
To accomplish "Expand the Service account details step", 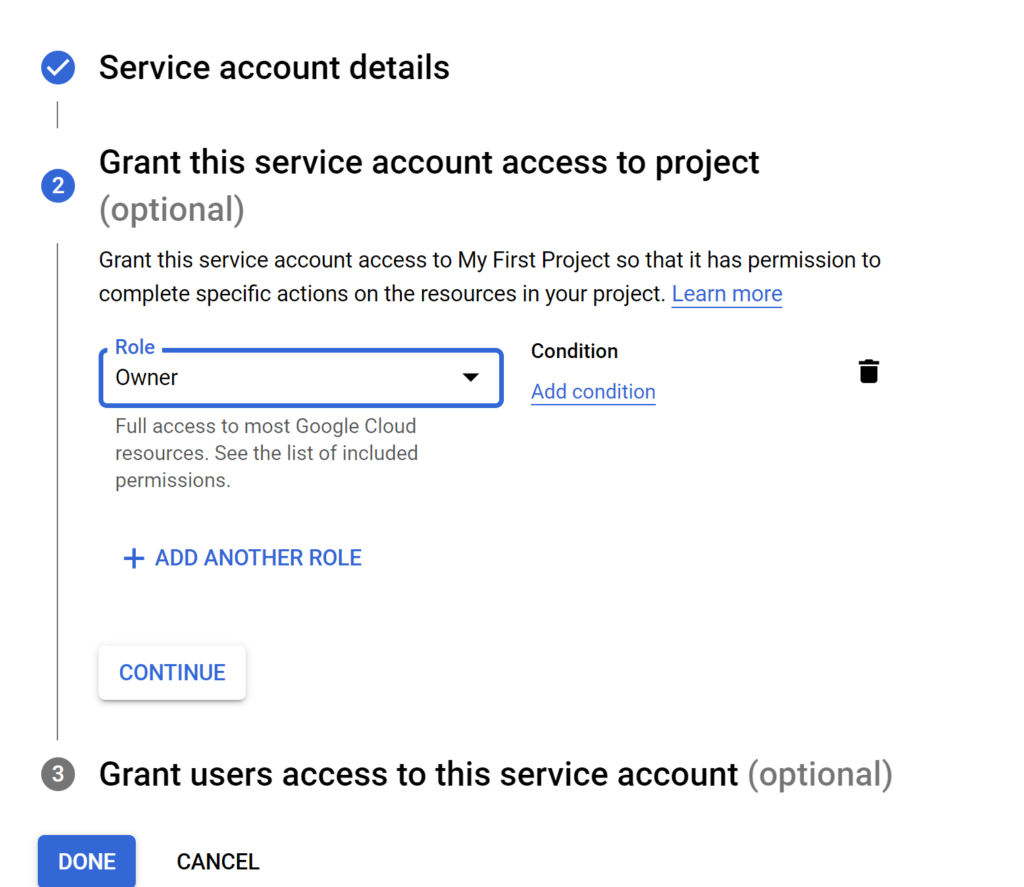I will pyautogui.click(x=274, y=67).
